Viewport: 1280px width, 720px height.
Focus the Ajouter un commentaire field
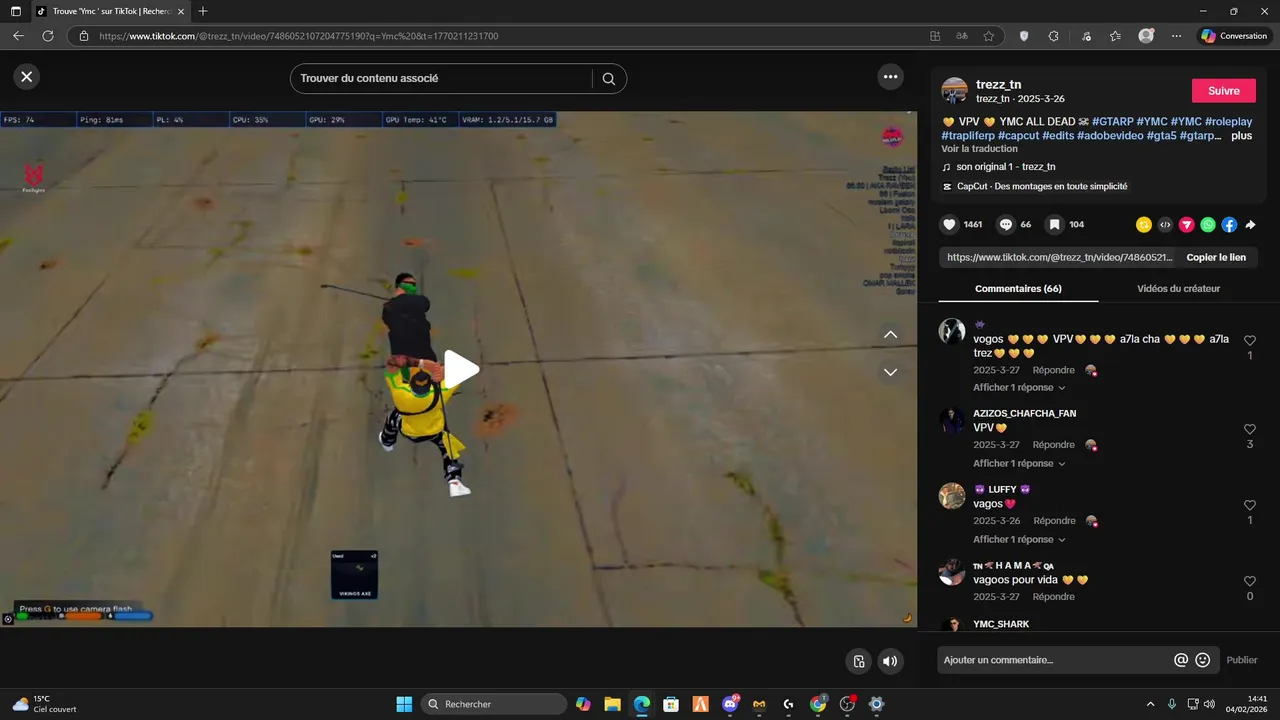[1052, 660]
